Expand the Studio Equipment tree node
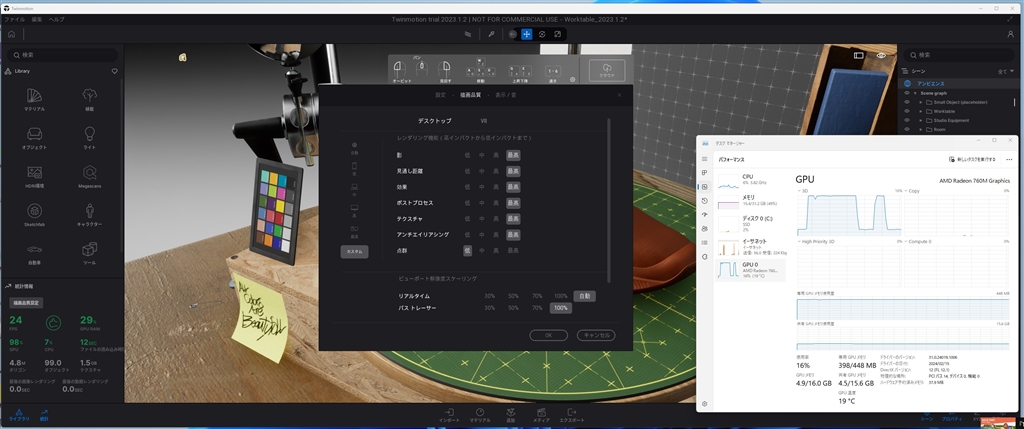Image resolution: width=1024 pixels, height=429 pixels. 921,119
